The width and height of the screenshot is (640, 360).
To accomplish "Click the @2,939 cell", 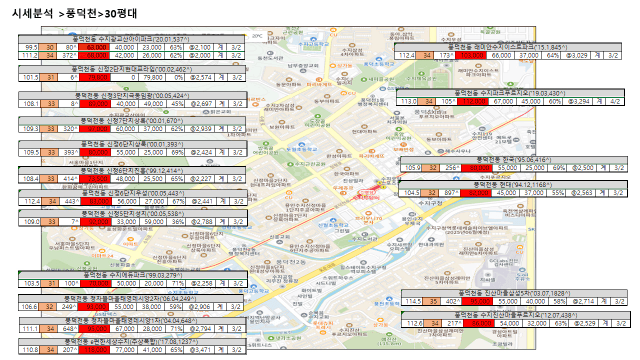I will click(200, 129).
